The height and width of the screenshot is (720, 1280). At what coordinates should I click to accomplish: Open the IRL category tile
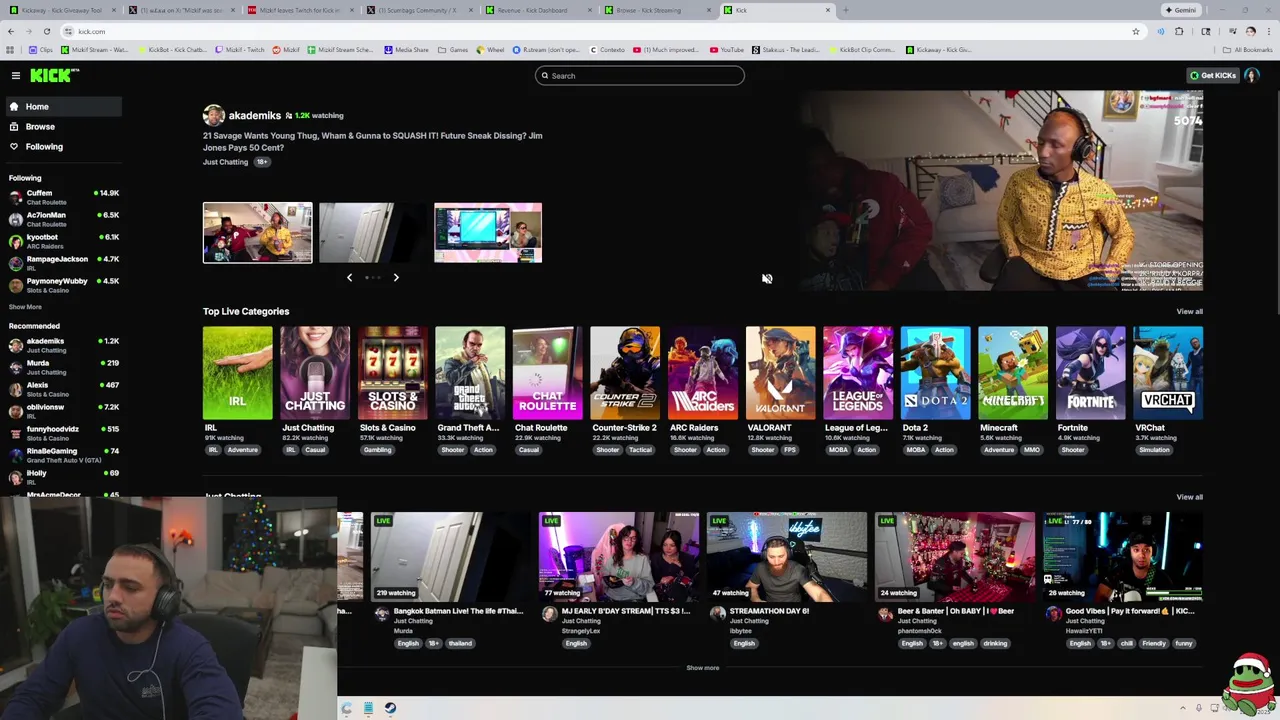coord(237,373)
